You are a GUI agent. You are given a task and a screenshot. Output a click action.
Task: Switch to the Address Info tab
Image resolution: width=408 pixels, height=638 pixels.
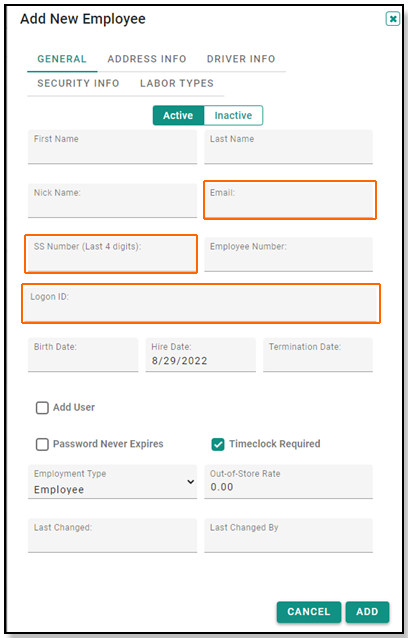point(147,59)
